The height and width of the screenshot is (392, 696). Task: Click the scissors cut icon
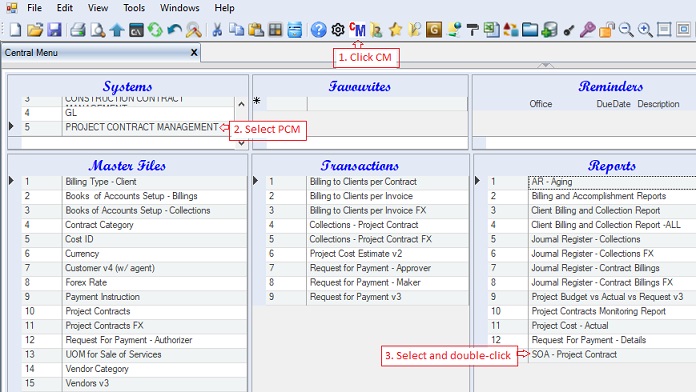tap(217, 30)
